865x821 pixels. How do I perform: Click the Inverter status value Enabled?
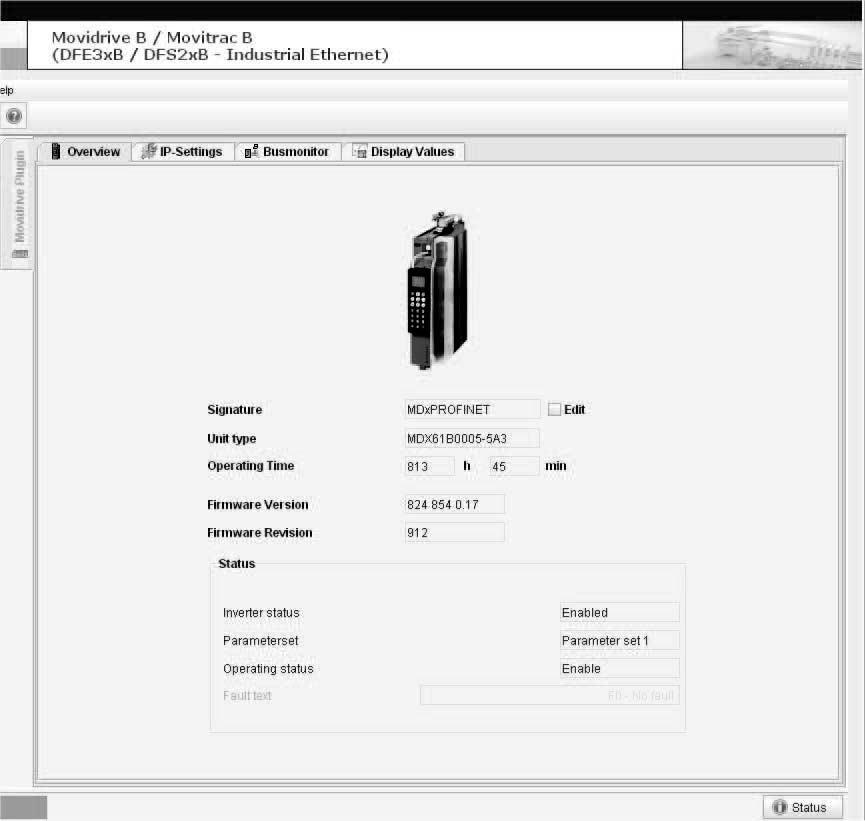point(620,612)
